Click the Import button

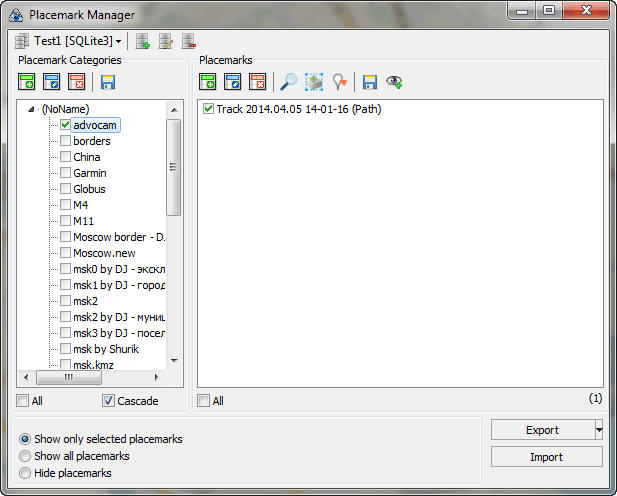pyautogui.click(x=546, y=457)
